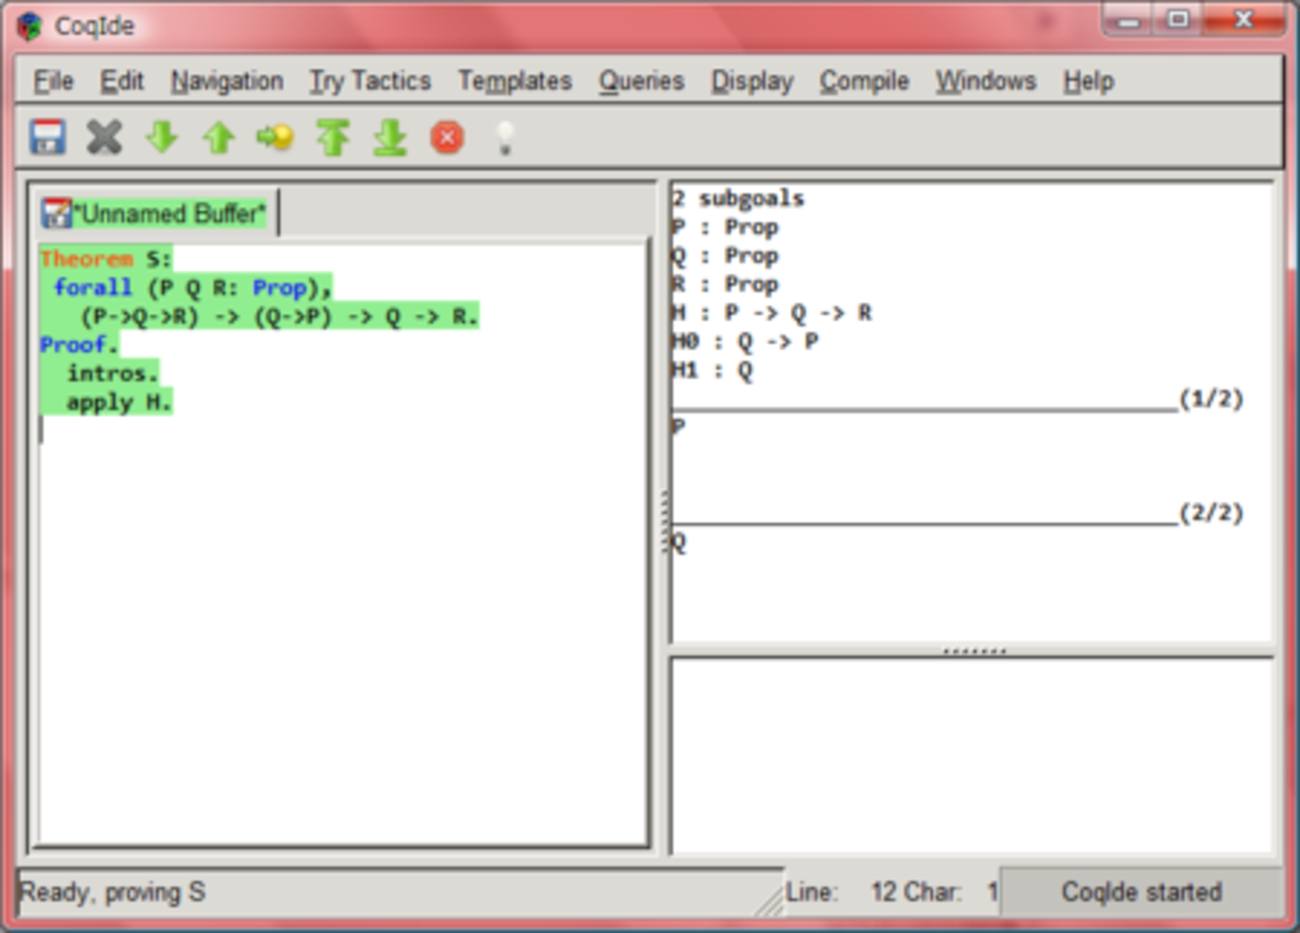This screenshot has height=933, width=1300.
Task: Click goal 'Q' under the second subgoal line
Action: tap(679, 543)
